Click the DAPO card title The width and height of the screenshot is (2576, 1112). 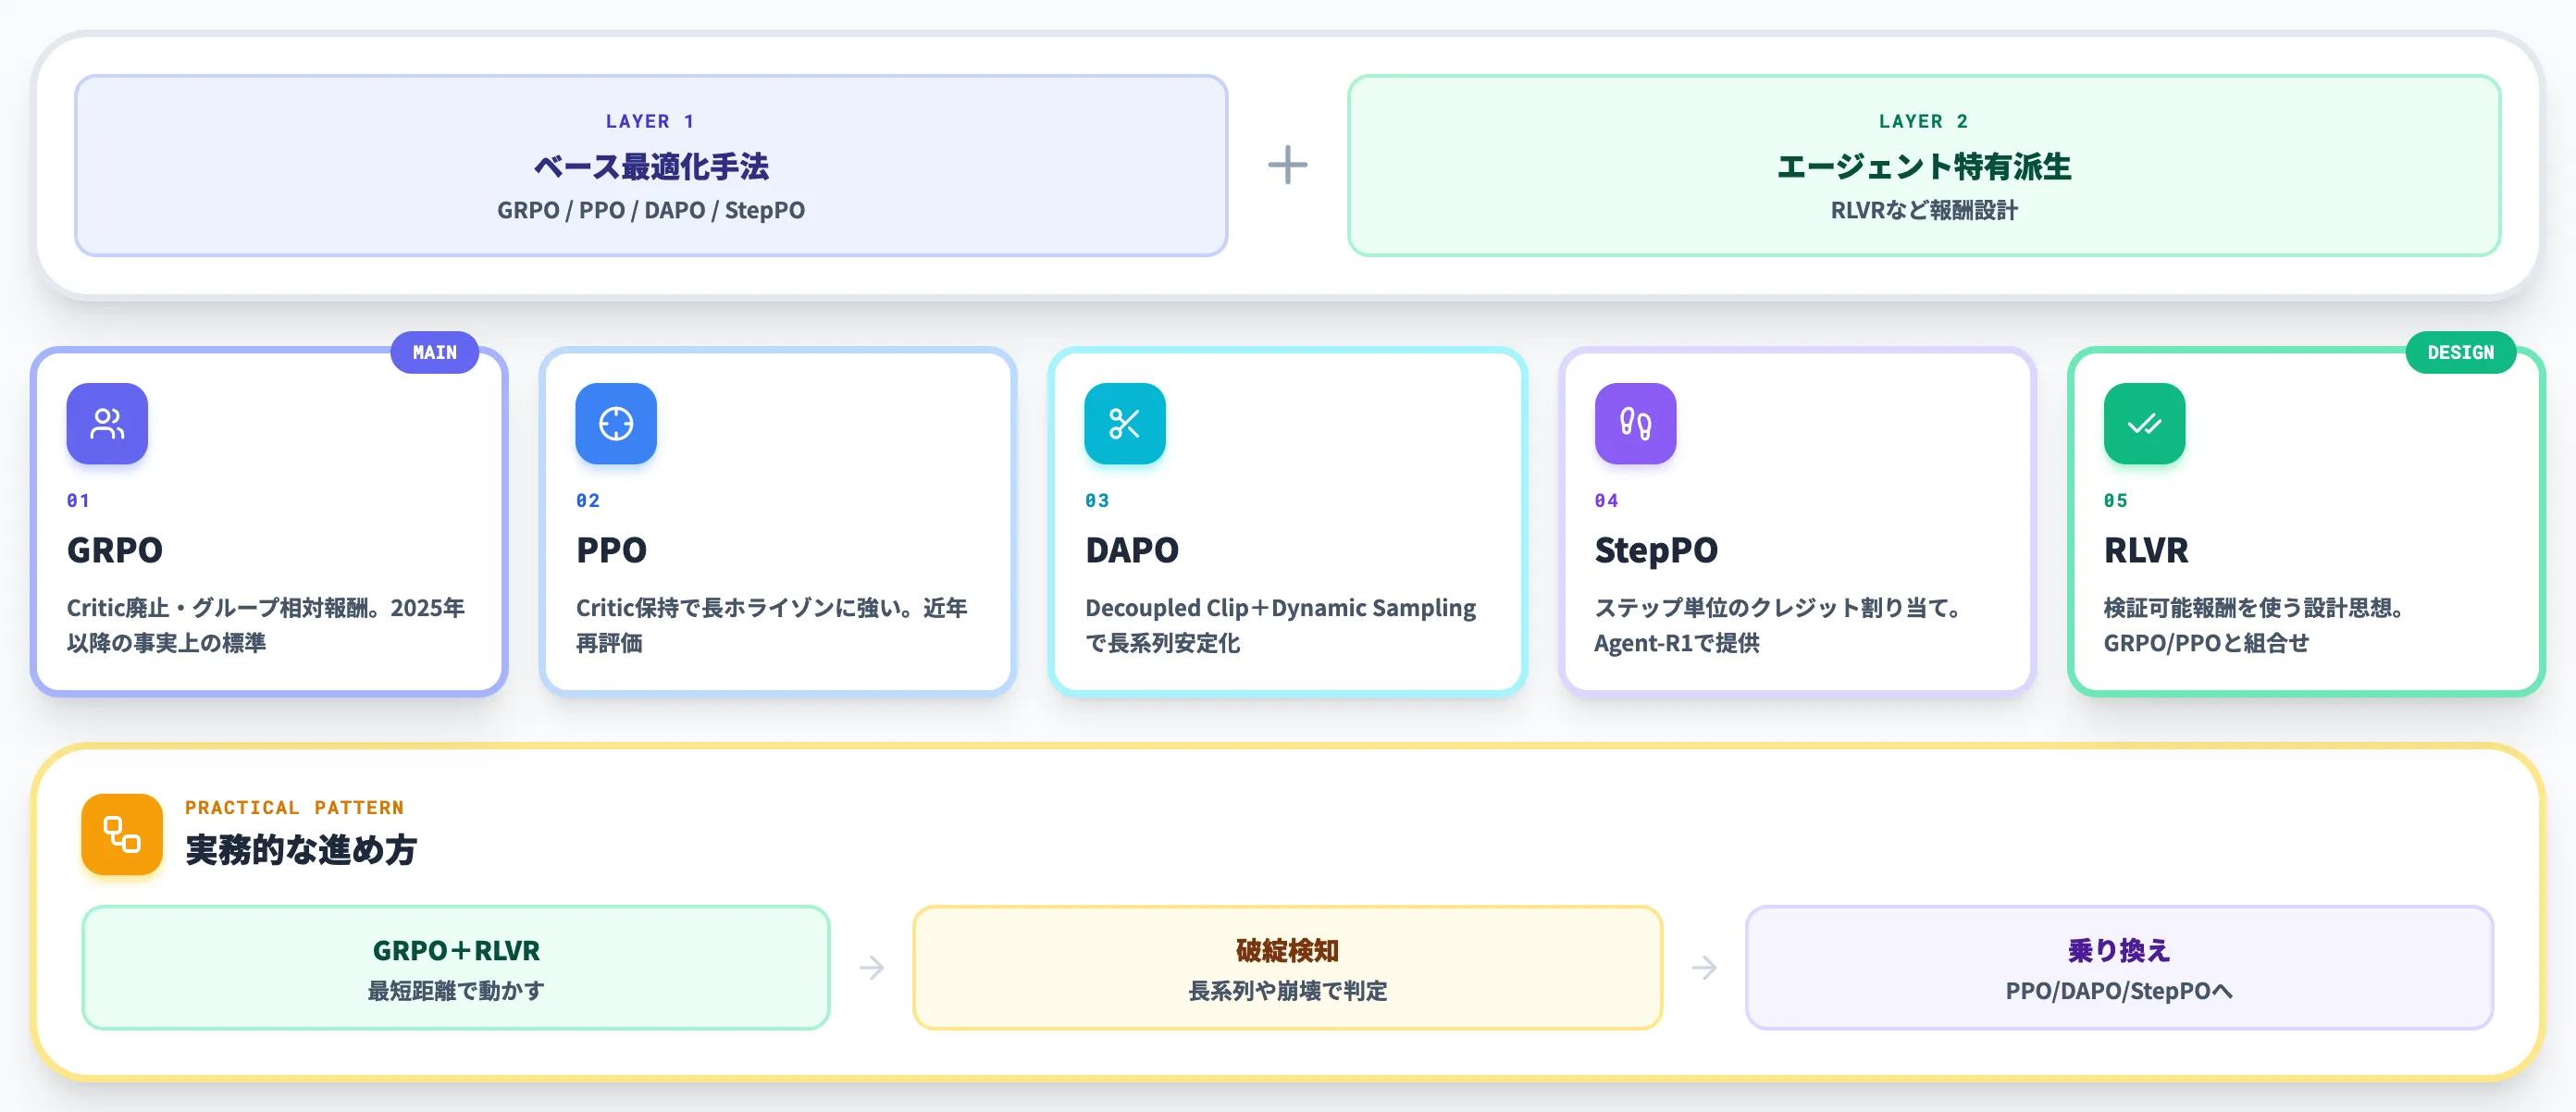[x=1132, y=550]
